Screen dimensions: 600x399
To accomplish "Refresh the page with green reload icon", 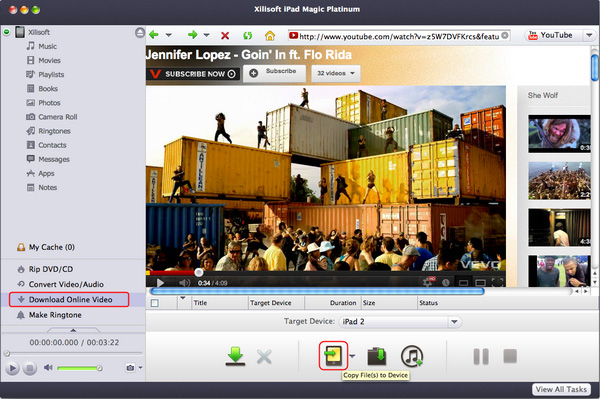I will pyautogui.click(x=248, y=36).
